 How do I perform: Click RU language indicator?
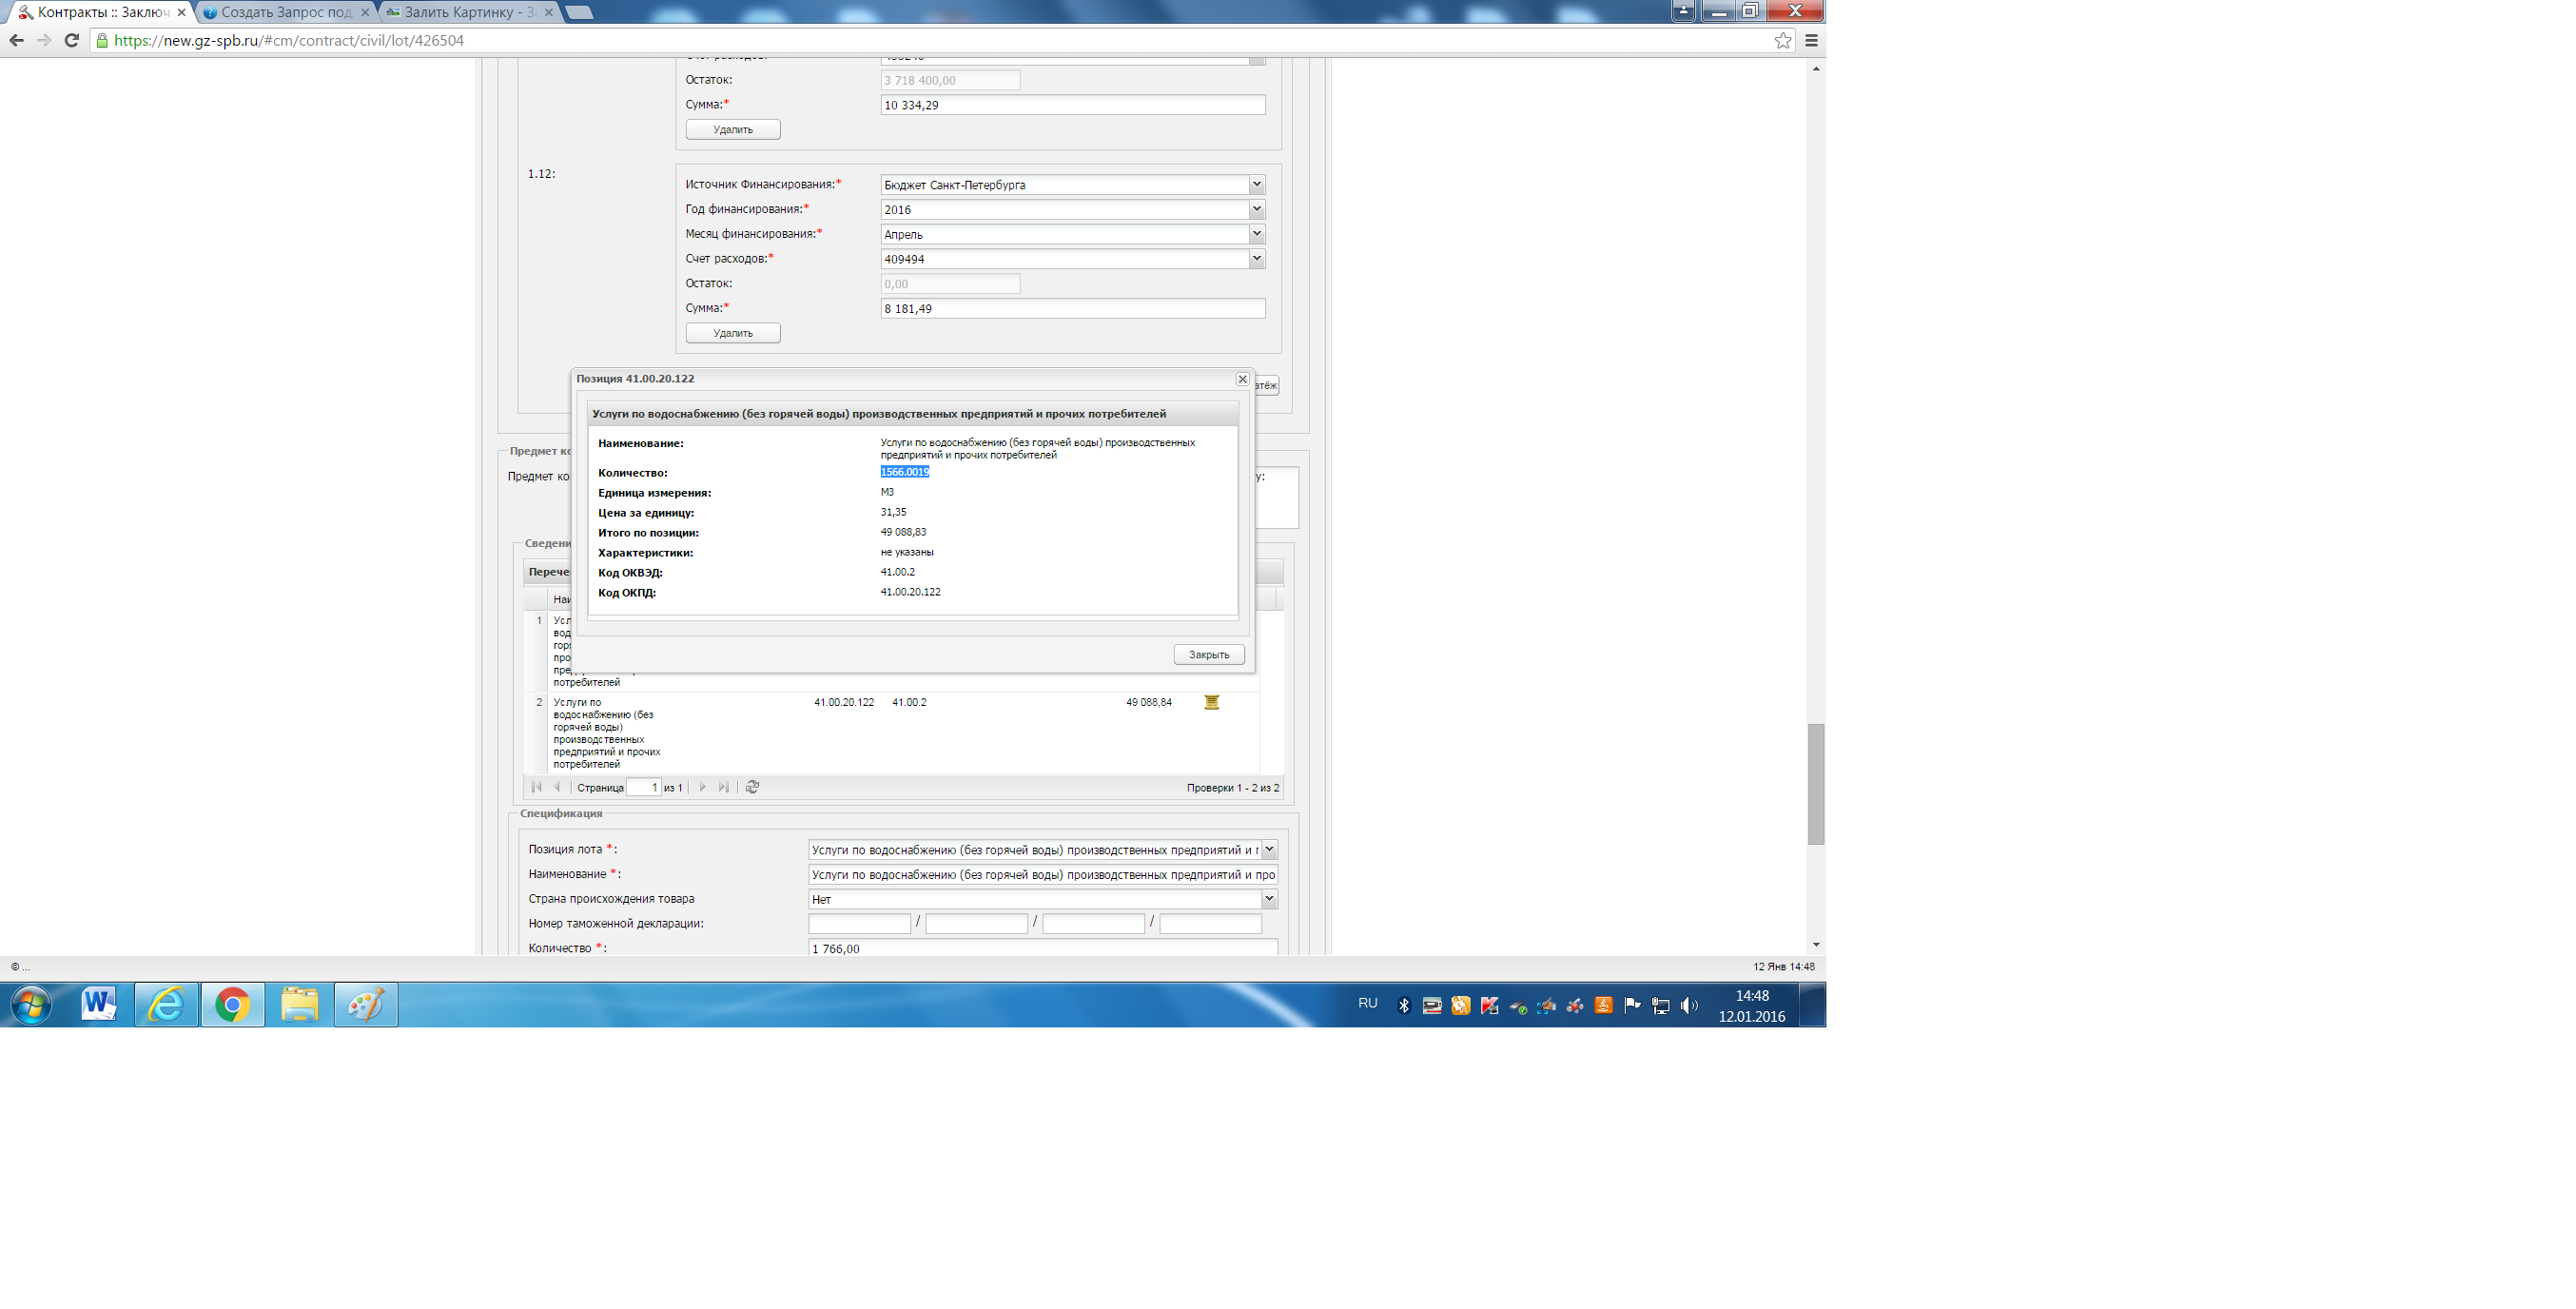(1368, 1003)
